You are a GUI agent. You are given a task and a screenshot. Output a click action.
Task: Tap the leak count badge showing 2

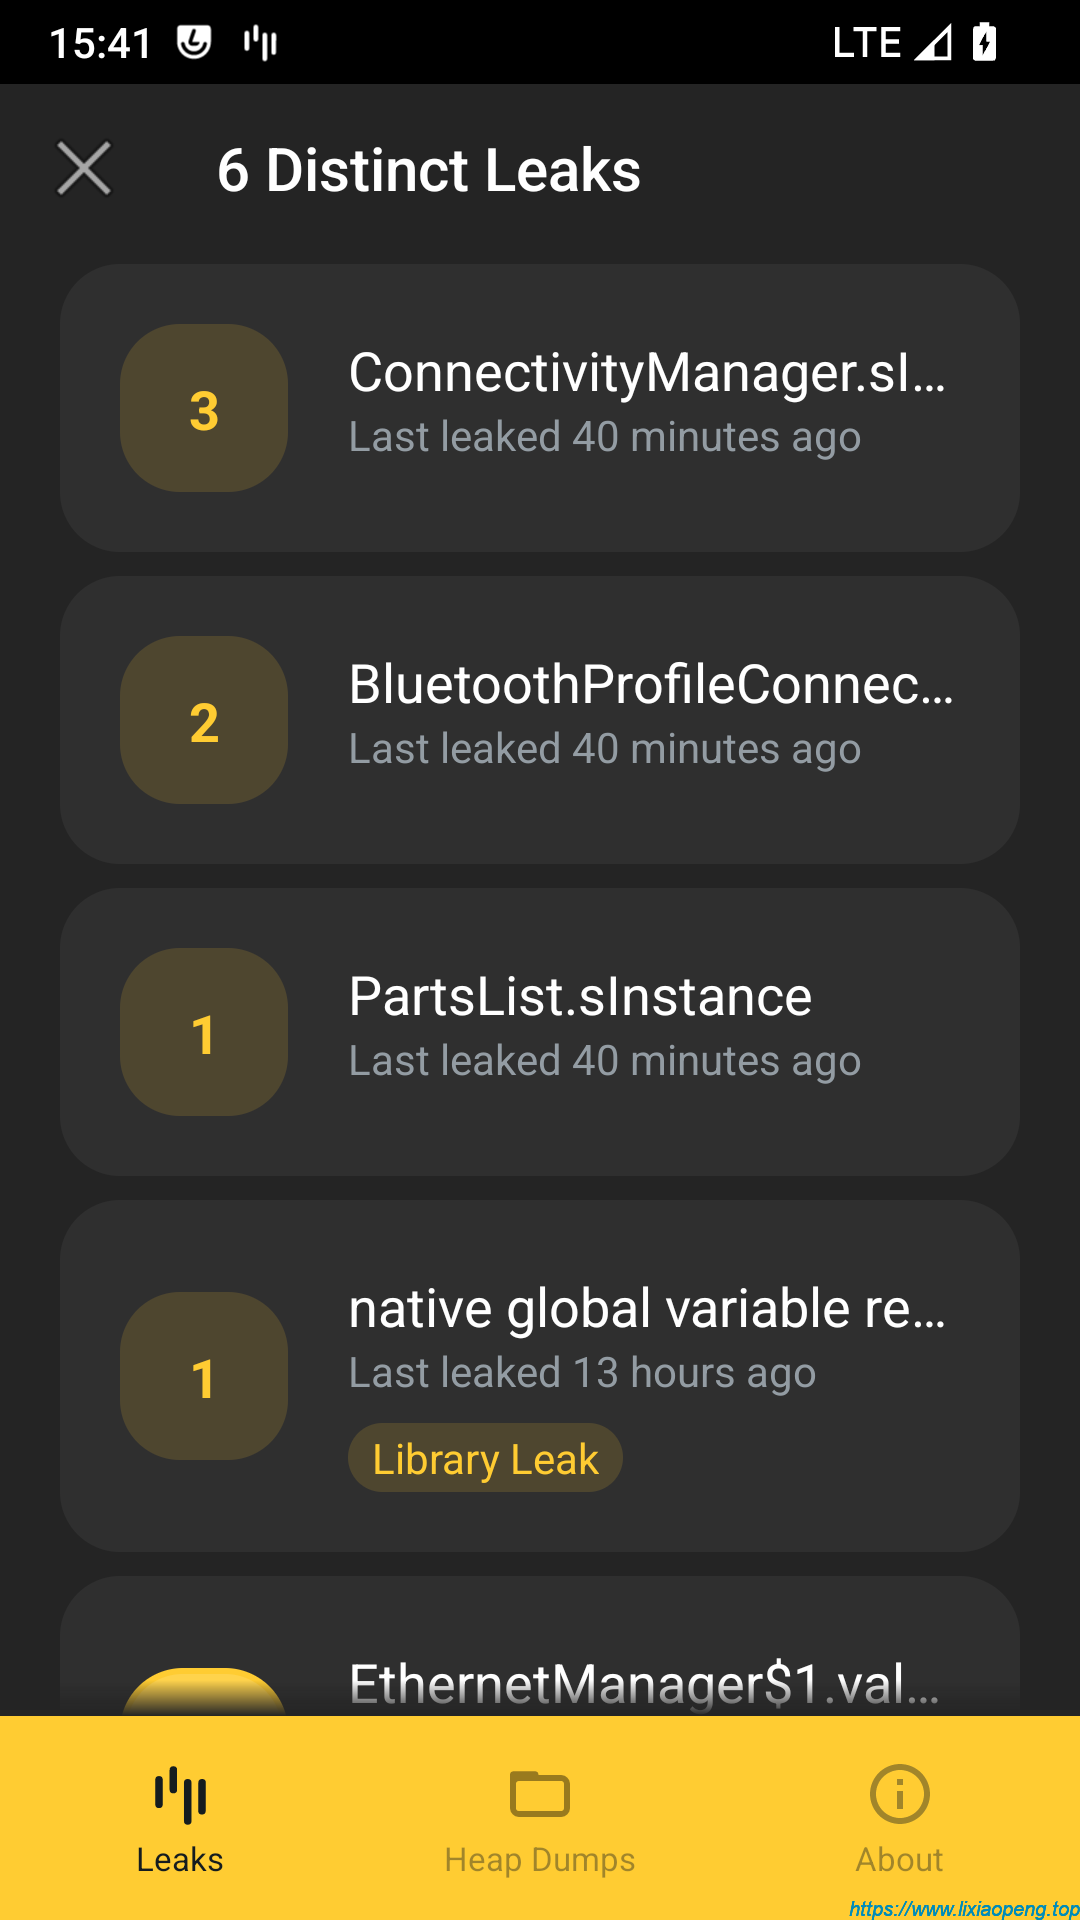(x=204, y=720)
